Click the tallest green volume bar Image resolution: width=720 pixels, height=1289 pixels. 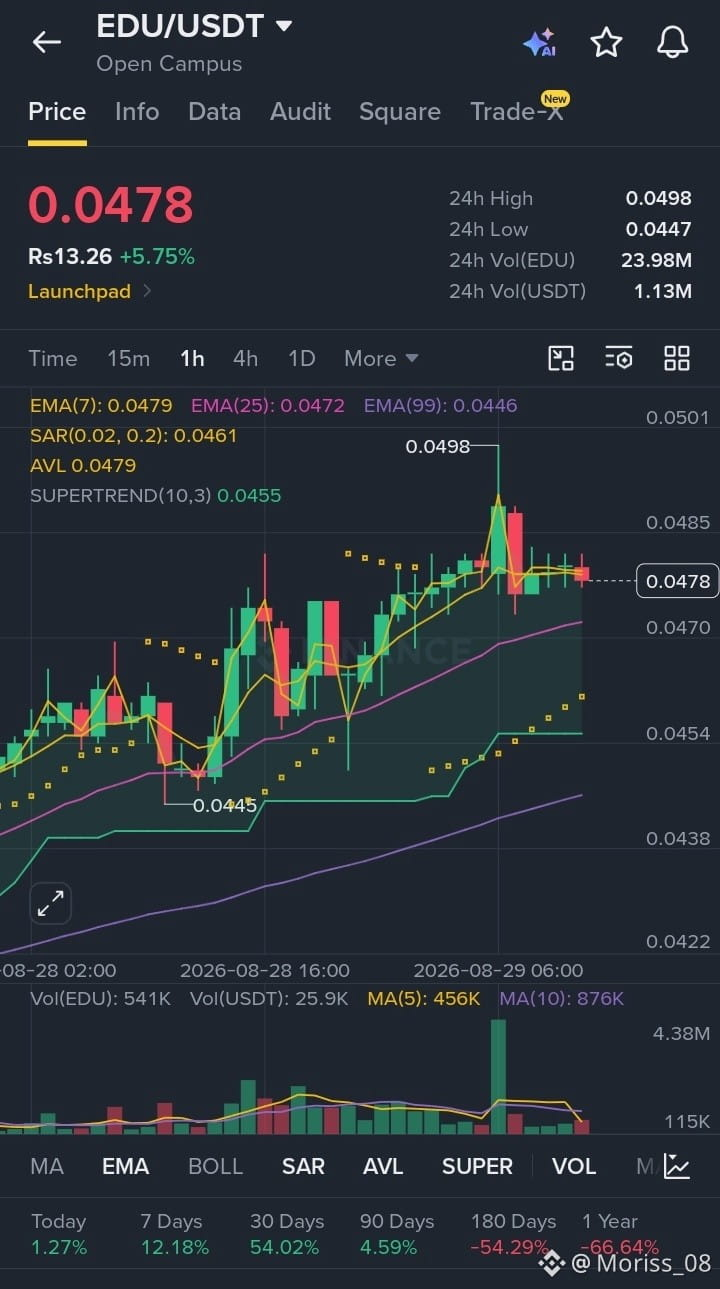tap(498, 1076)
